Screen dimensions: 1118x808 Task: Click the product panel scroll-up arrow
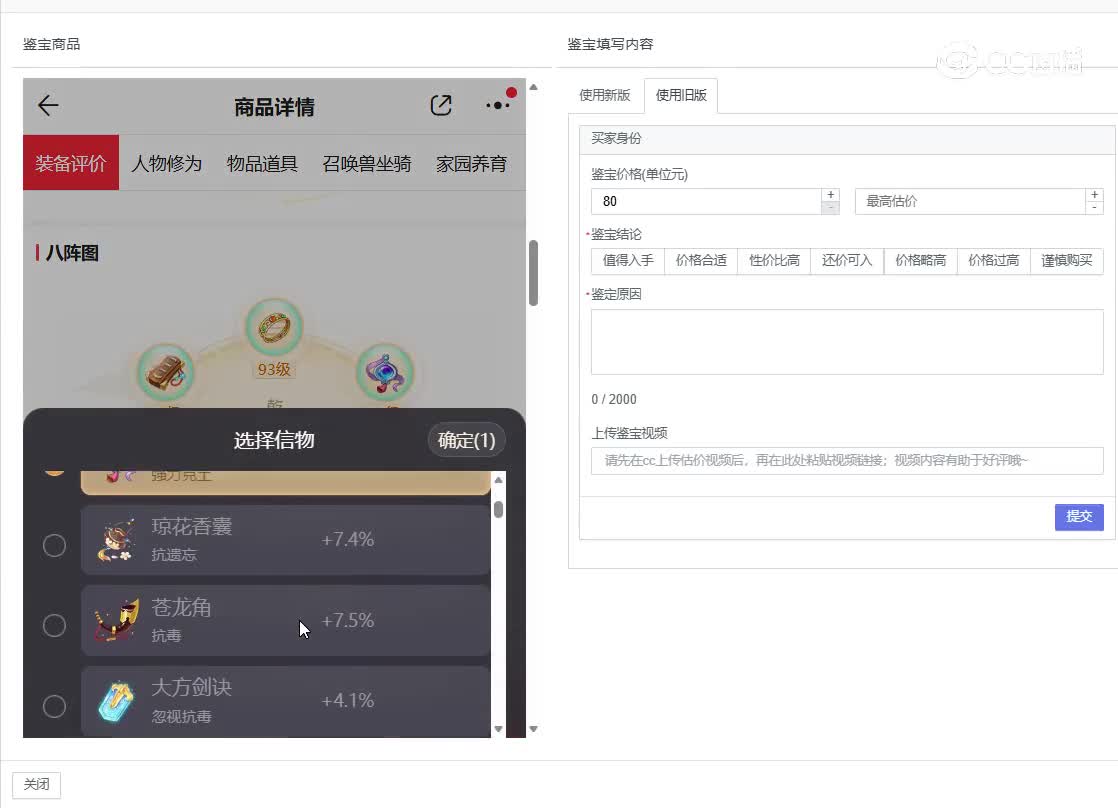pos(533,87)
